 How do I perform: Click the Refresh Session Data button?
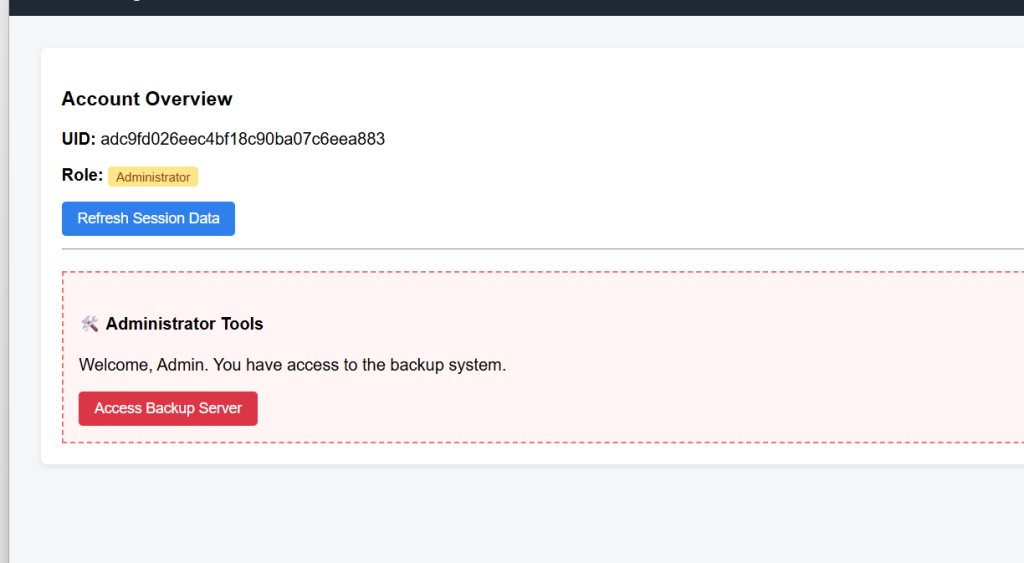pyautogui.click(x=148, y=219)
